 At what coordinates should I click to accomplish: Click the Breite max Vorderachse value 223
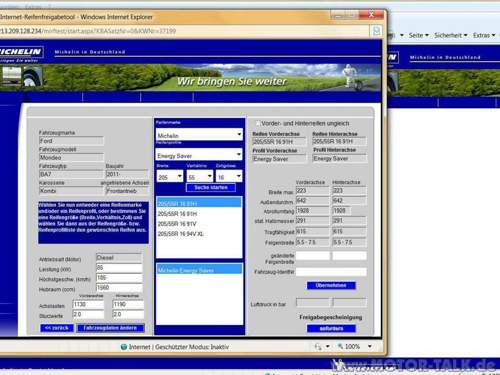(313, 190)
